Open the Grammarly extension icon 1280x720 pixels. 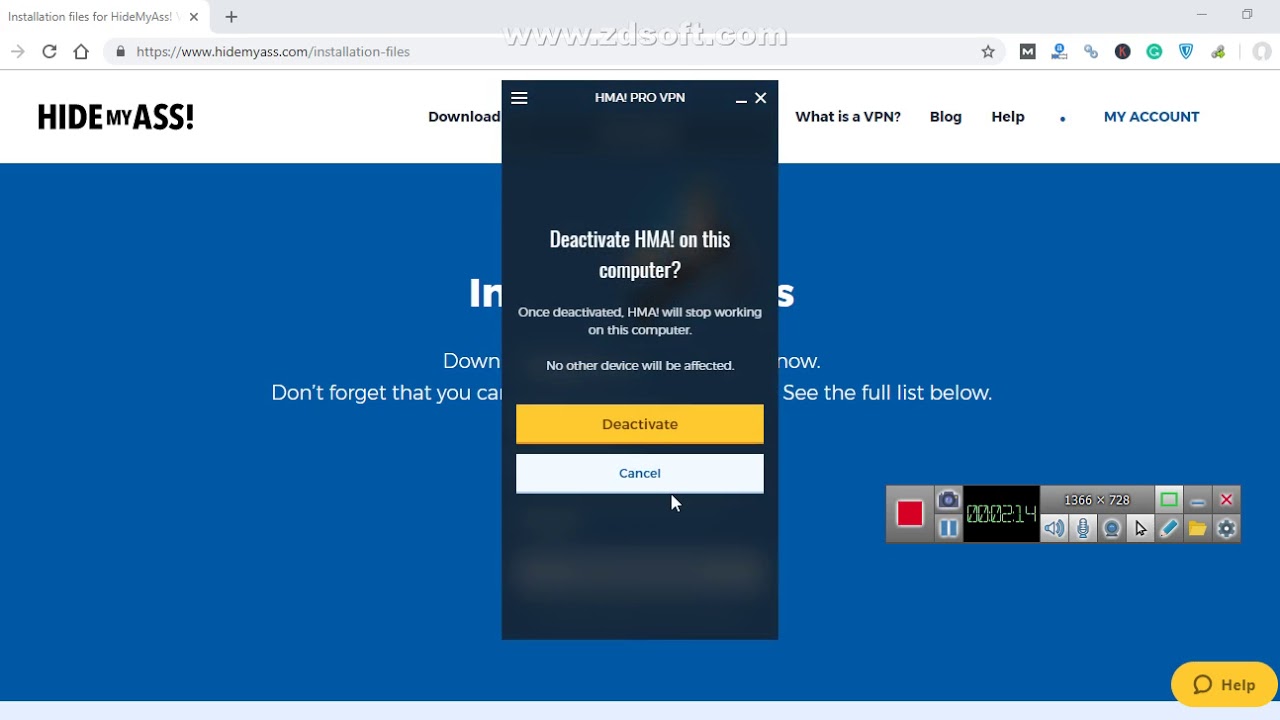click(1155, 52)
